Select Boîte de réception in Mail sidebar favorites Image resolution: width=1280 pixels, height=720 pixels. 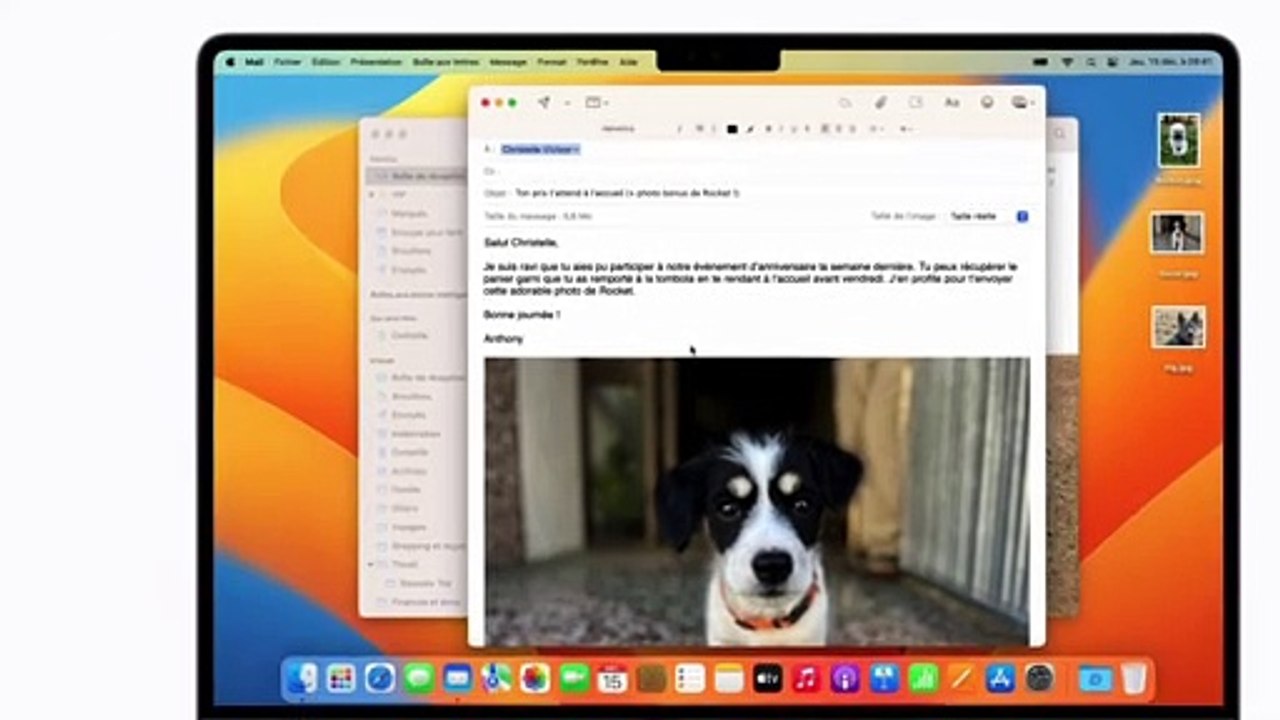pyautogui.click(x=416, y=176)
